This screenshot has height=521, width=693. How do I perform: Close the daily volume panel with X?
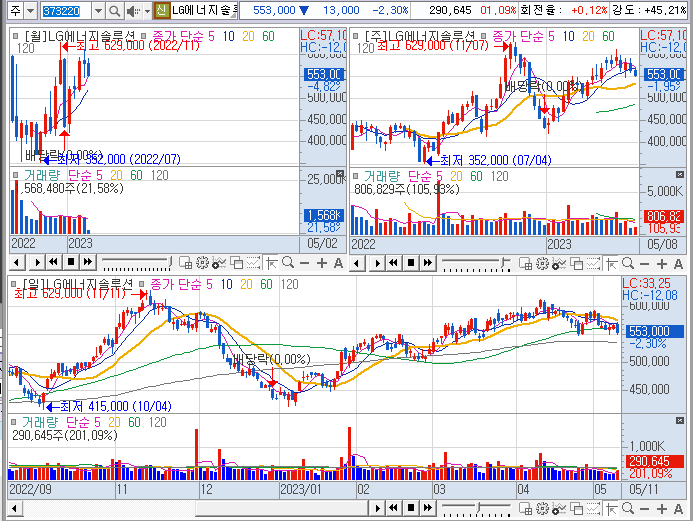click(680, 420)
